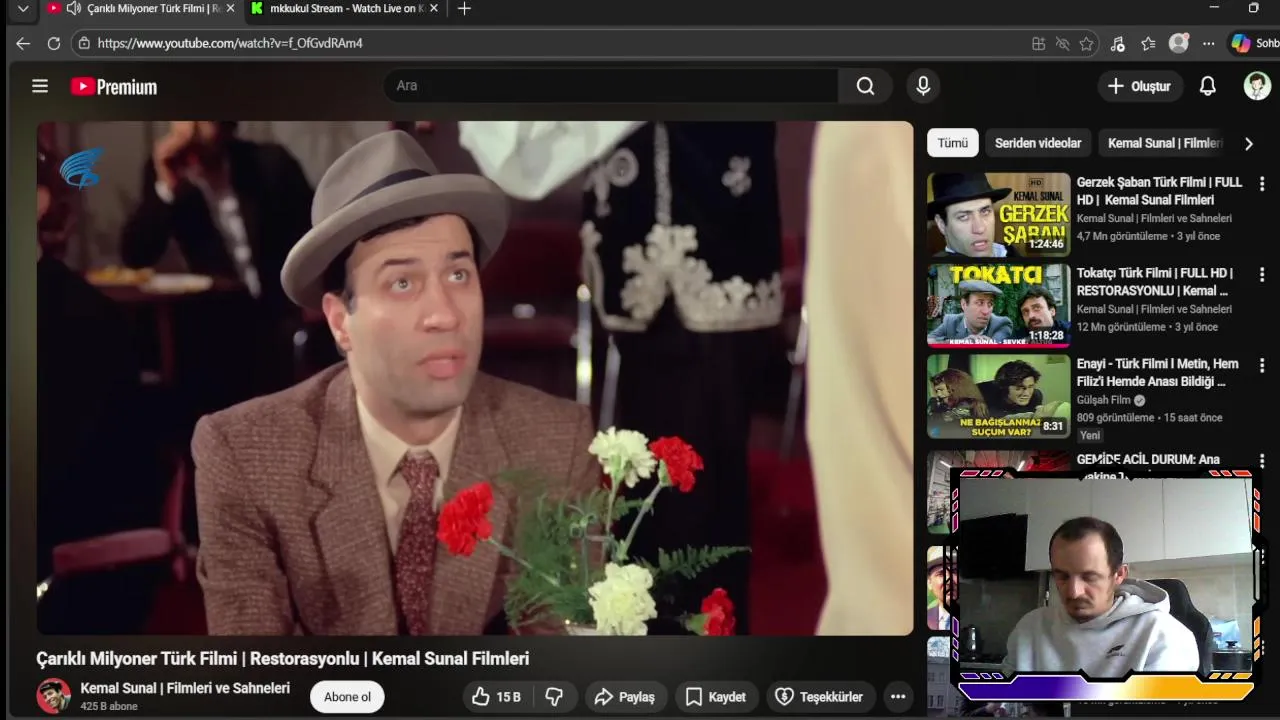Open options menu for Enayi video
Image resolution: width=1280 pixels, height=720 pixels.
pyautogui.click(x=1262, y=366)
